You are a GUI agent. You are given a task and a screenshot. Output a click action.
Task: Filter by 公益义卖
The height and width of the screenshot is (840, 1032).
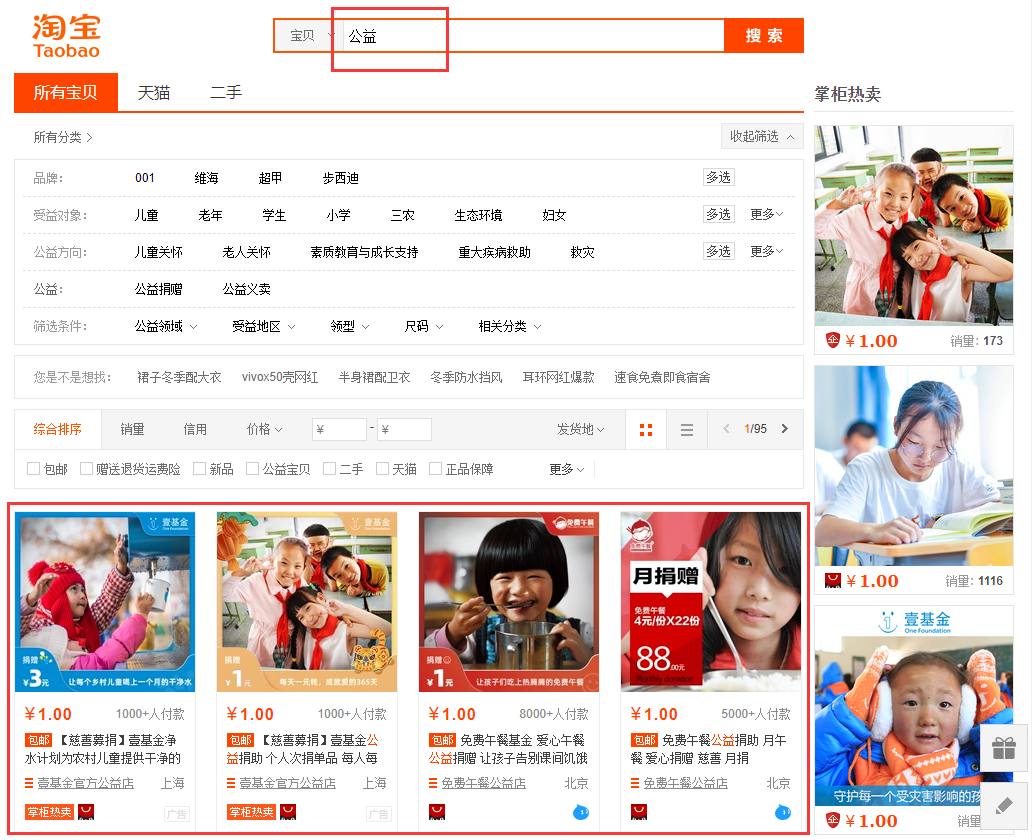tap(247, 289)
